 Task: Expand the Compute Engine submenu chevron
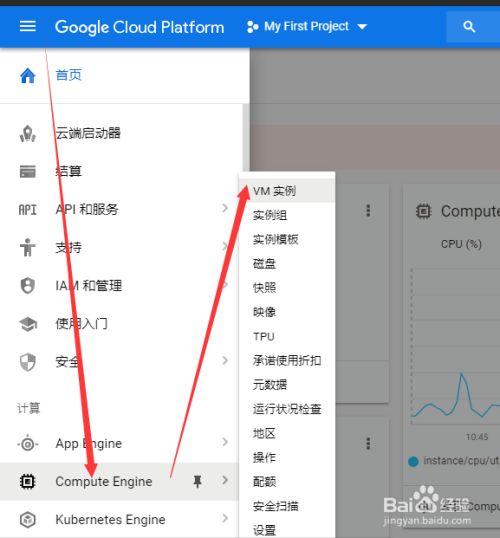tap(225, 480)
